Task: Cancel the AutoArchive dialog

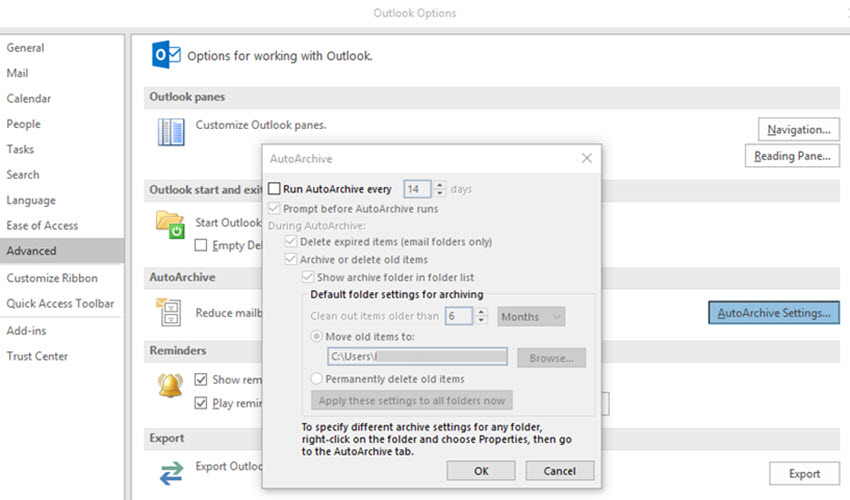Action: coord(559,471)
